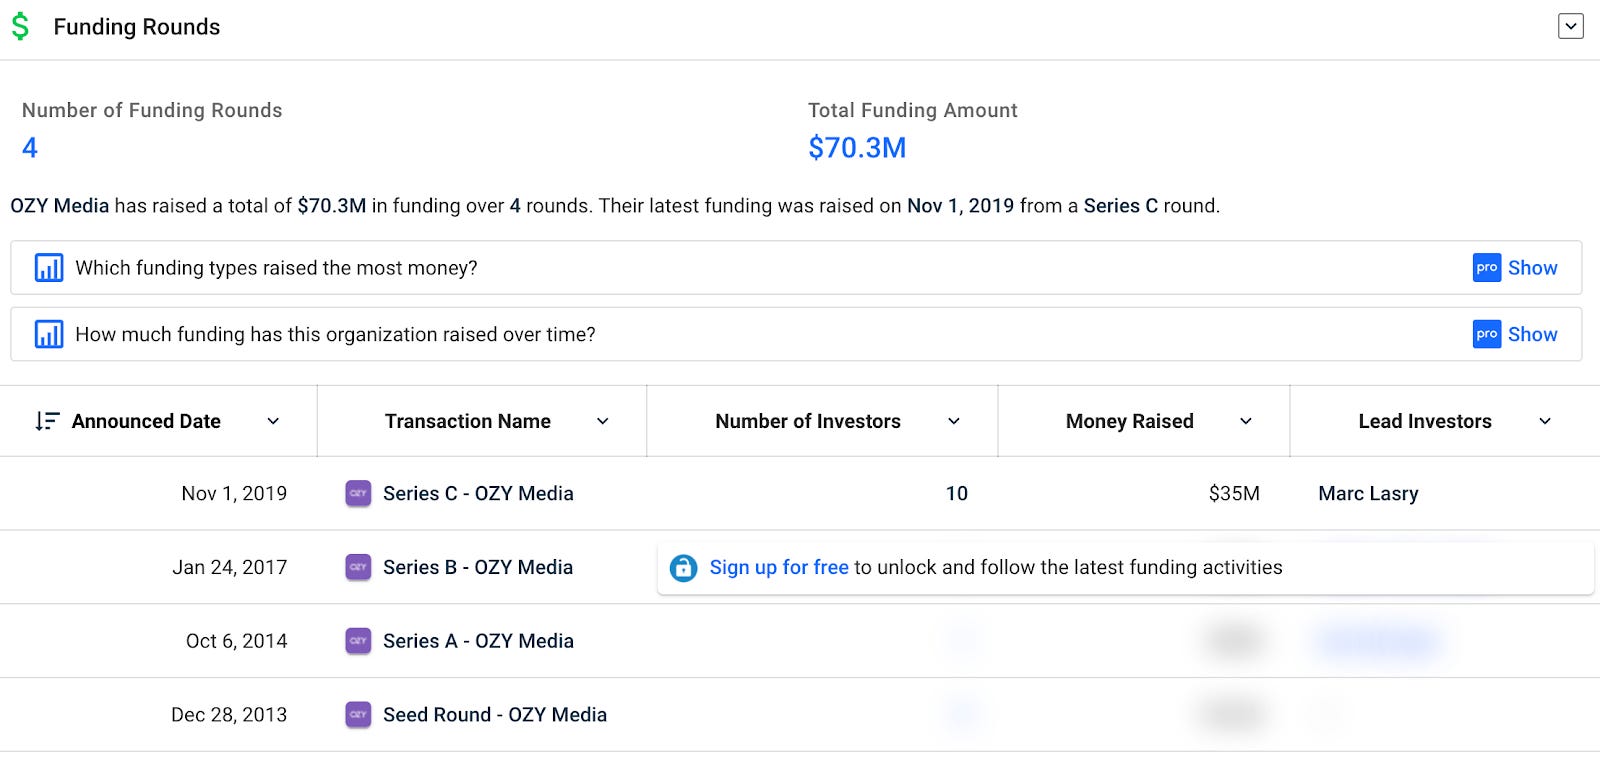The width and height of the screenshot is (1600, 765).
Task: Click the Oct 6, 2014 date cell
Action: coord(237,641)
